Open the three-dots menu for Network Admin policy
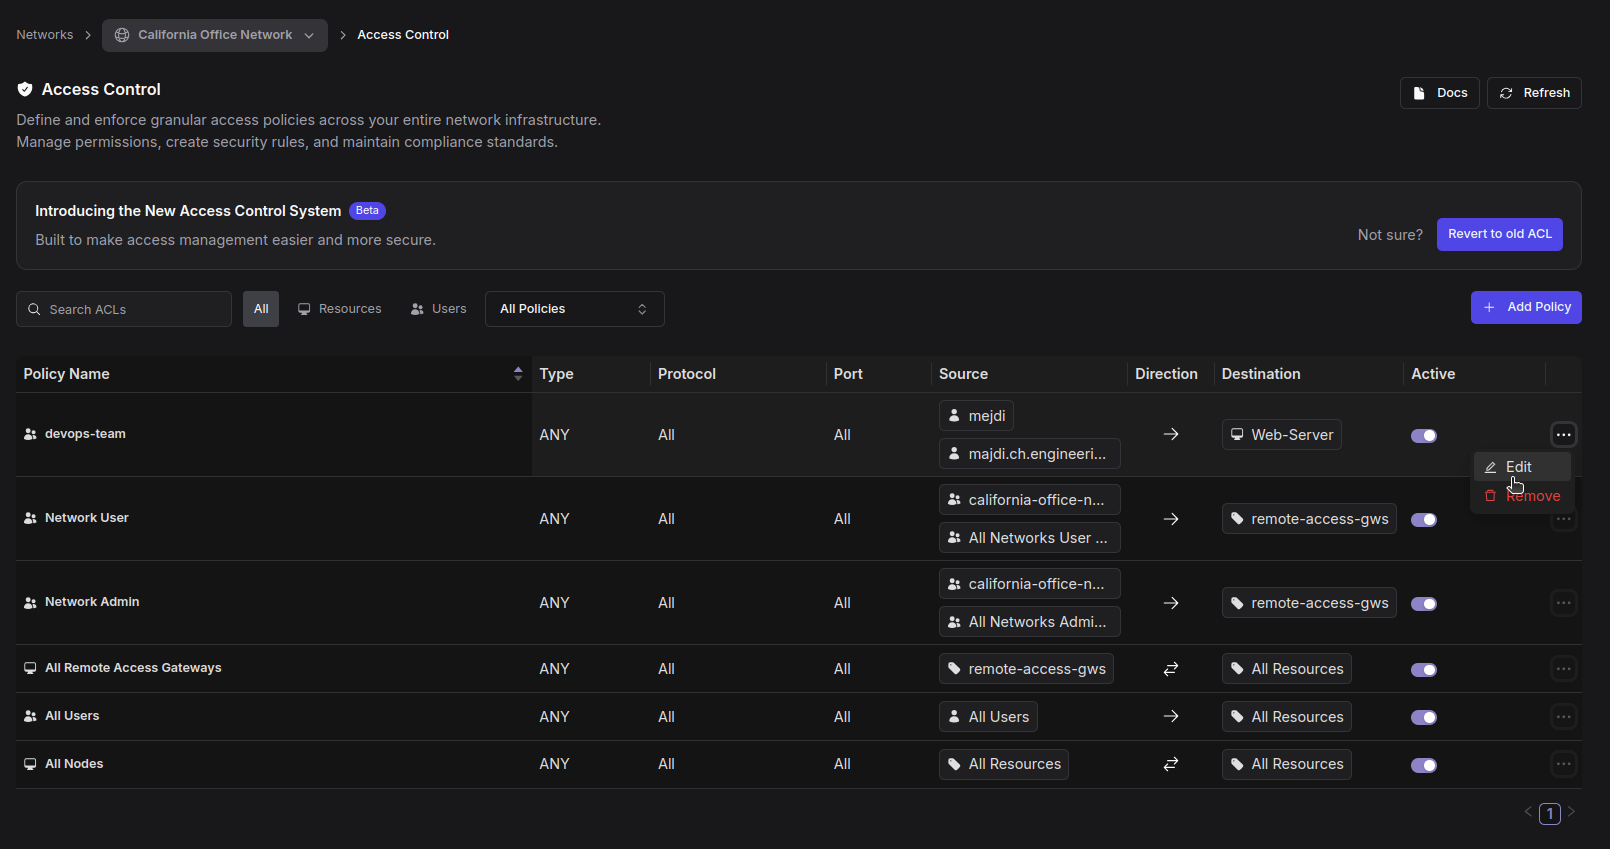Image resolution: width=1610 pixels, height=849 pixels. 1563,603
